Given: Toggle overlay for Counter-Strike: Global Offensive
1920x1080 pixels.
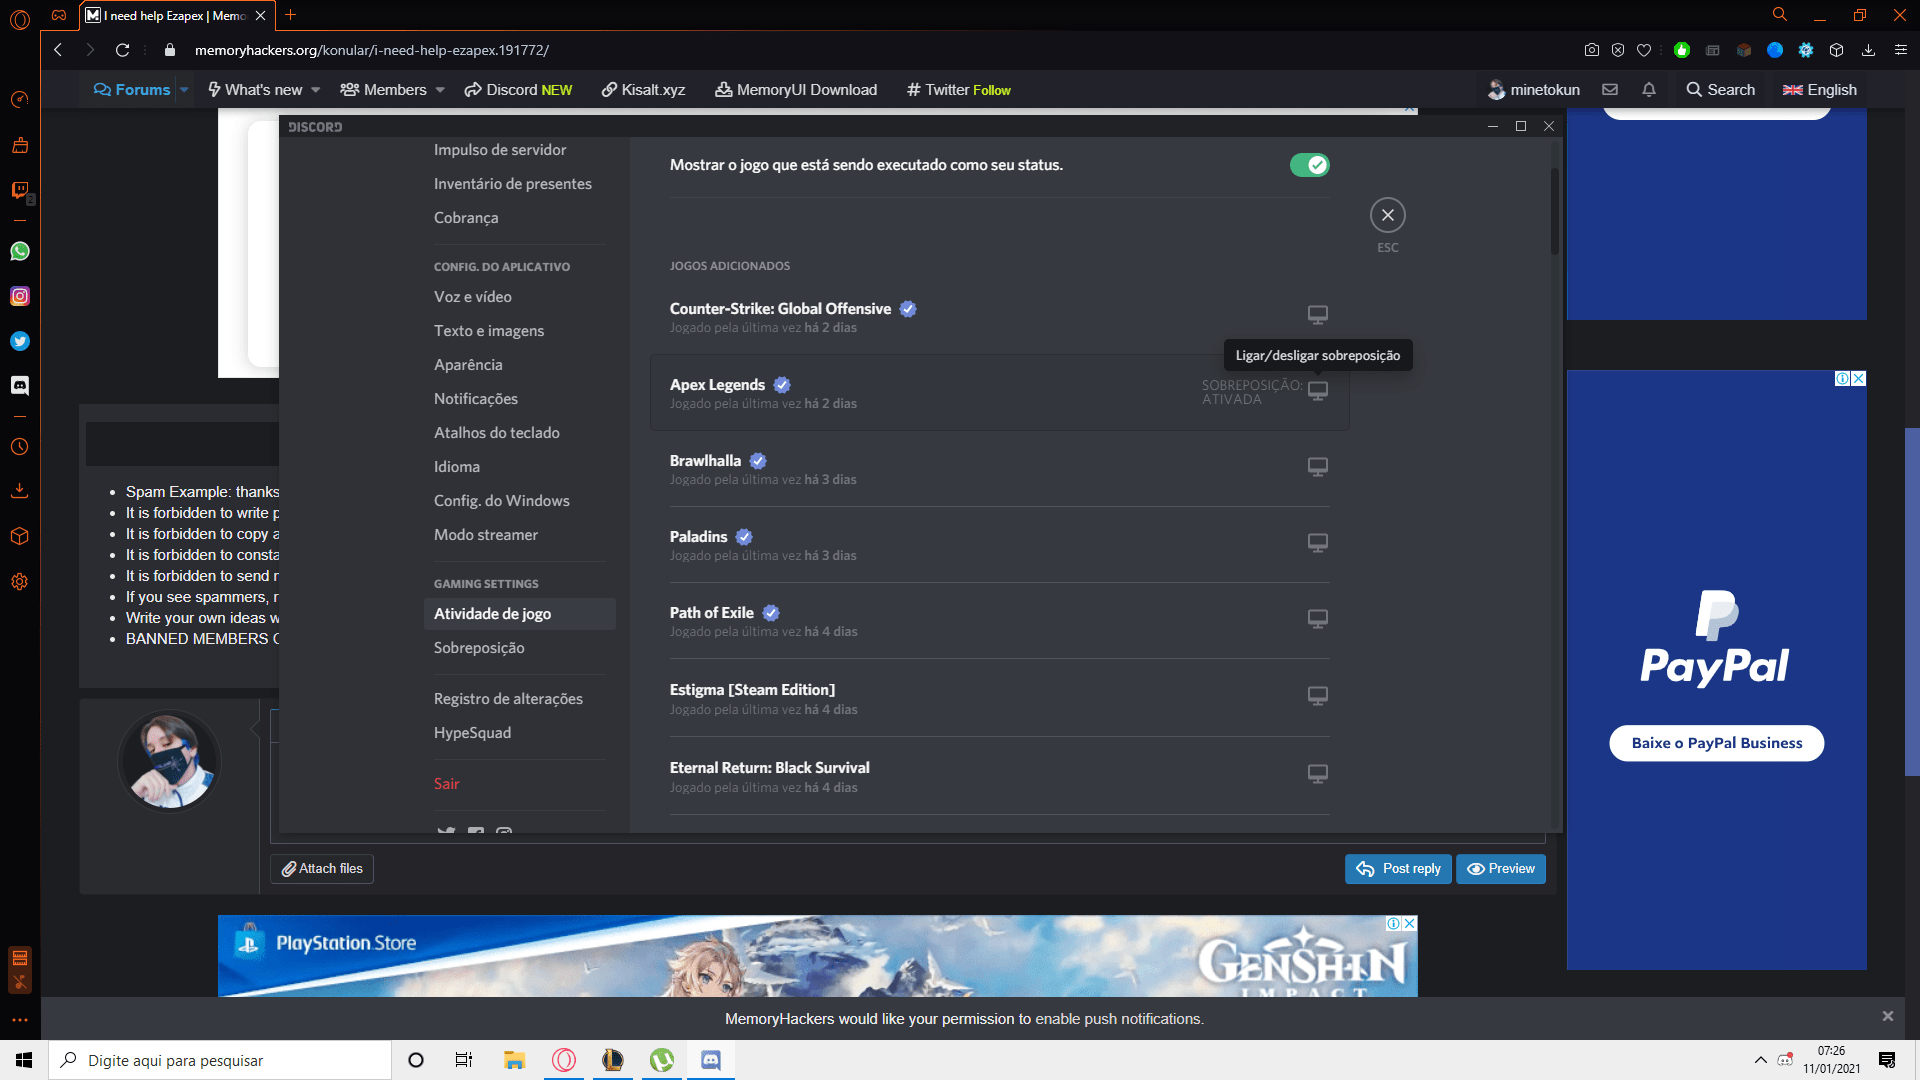Looking at the screenshot, I should (1318, 315).
